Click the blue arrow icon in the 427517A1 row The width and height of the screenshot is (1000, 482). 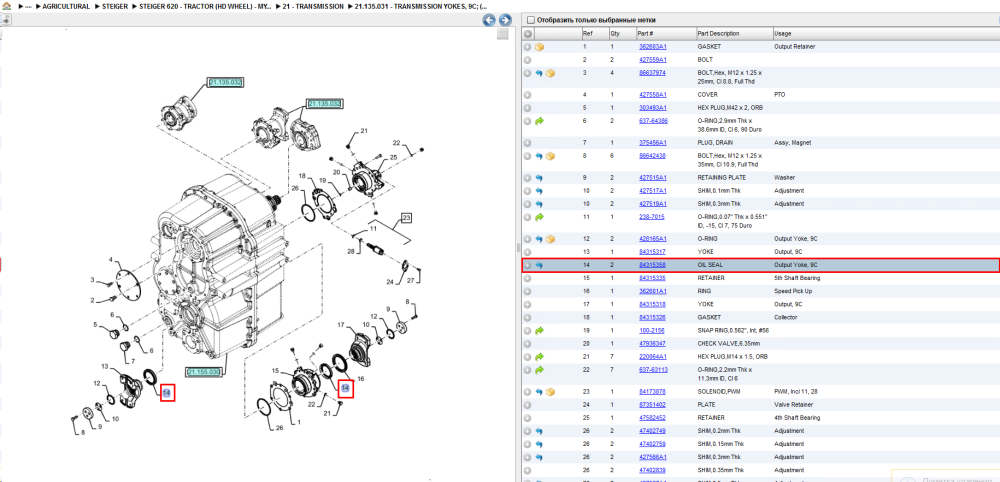540,191
